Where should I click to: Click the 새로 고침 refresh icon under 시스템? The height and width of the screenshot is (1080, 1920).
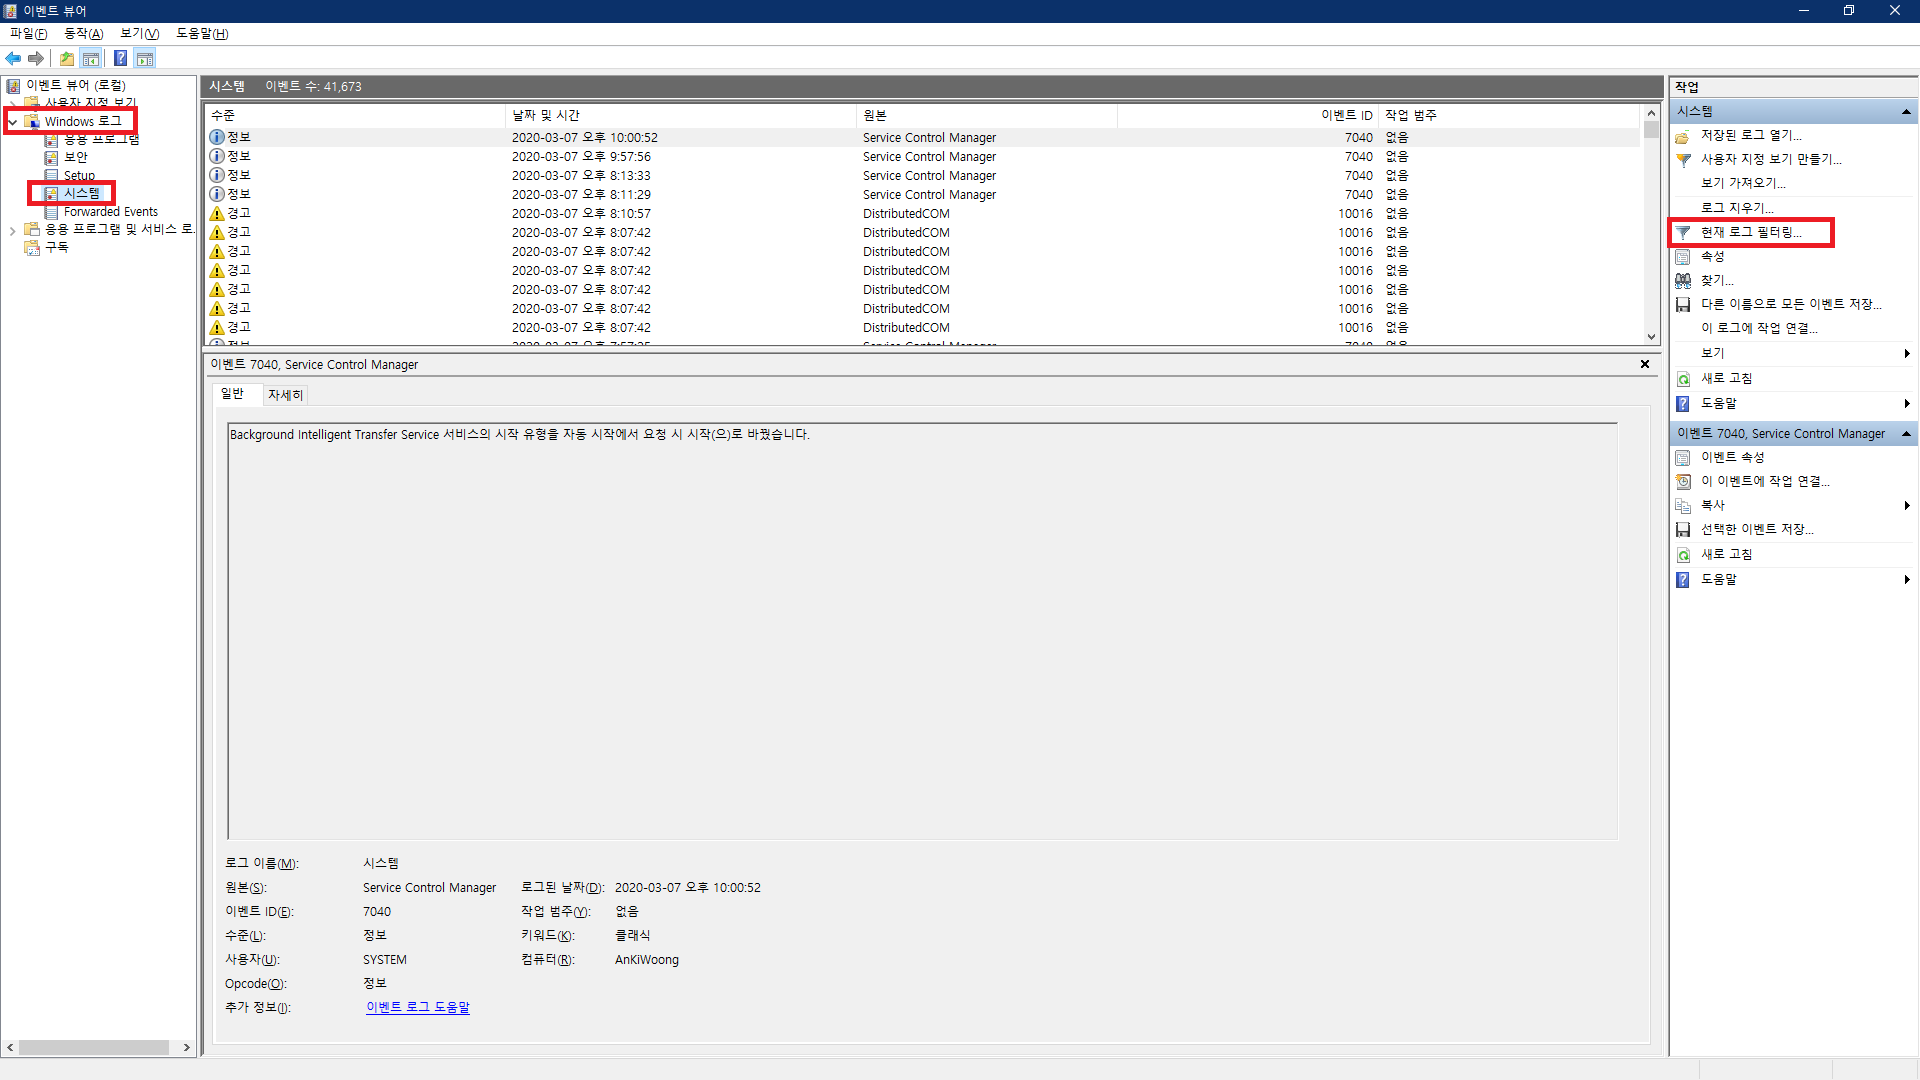[1683, 379]
